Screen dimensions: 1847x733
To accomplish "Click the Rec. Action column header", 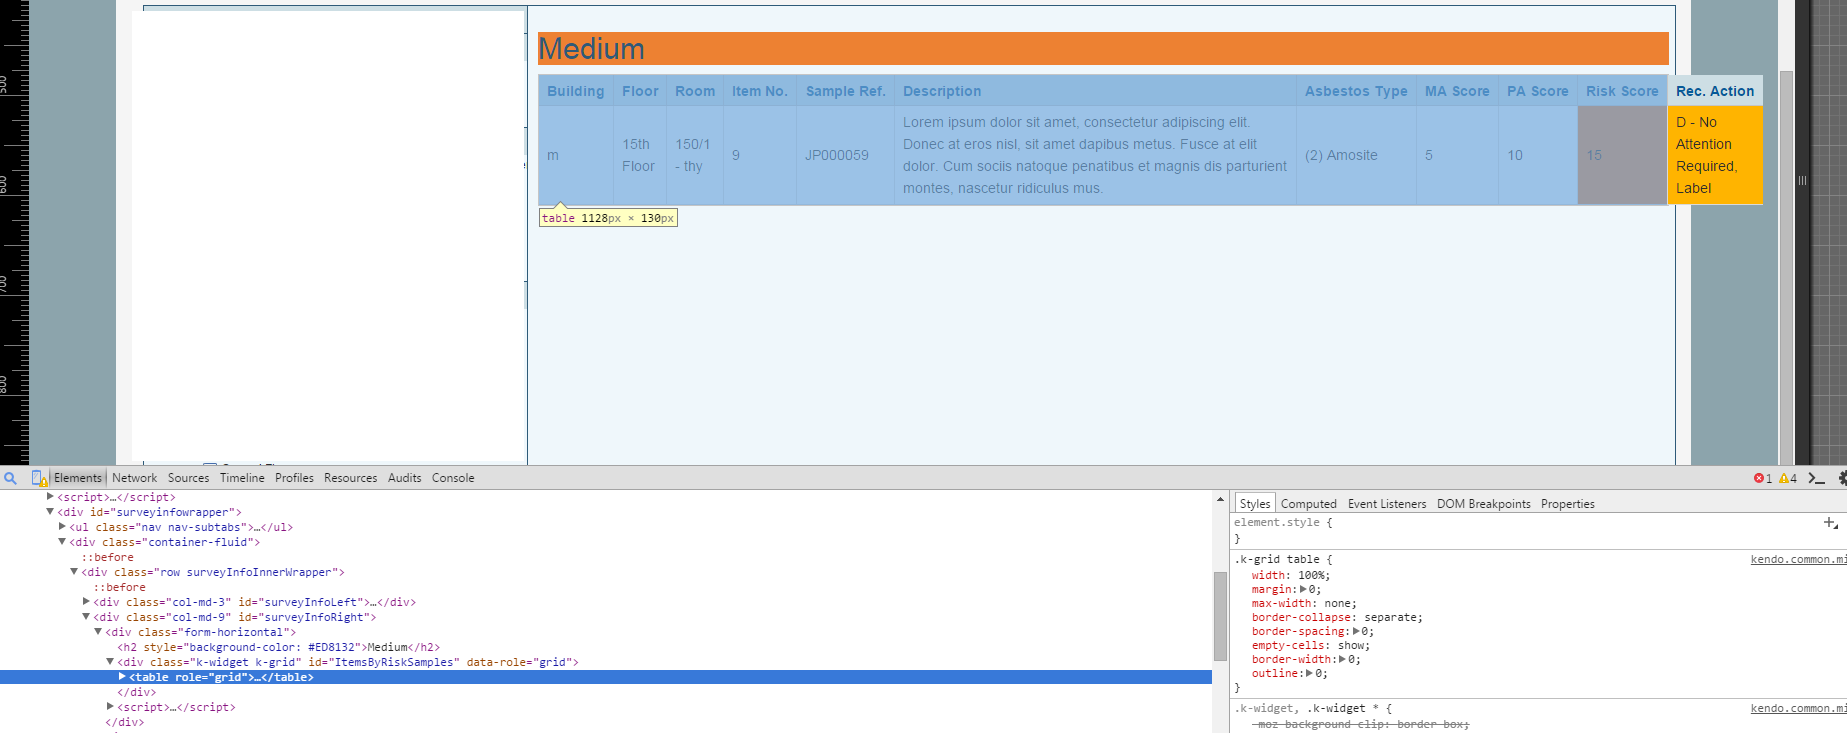I will click(1715, 91).
